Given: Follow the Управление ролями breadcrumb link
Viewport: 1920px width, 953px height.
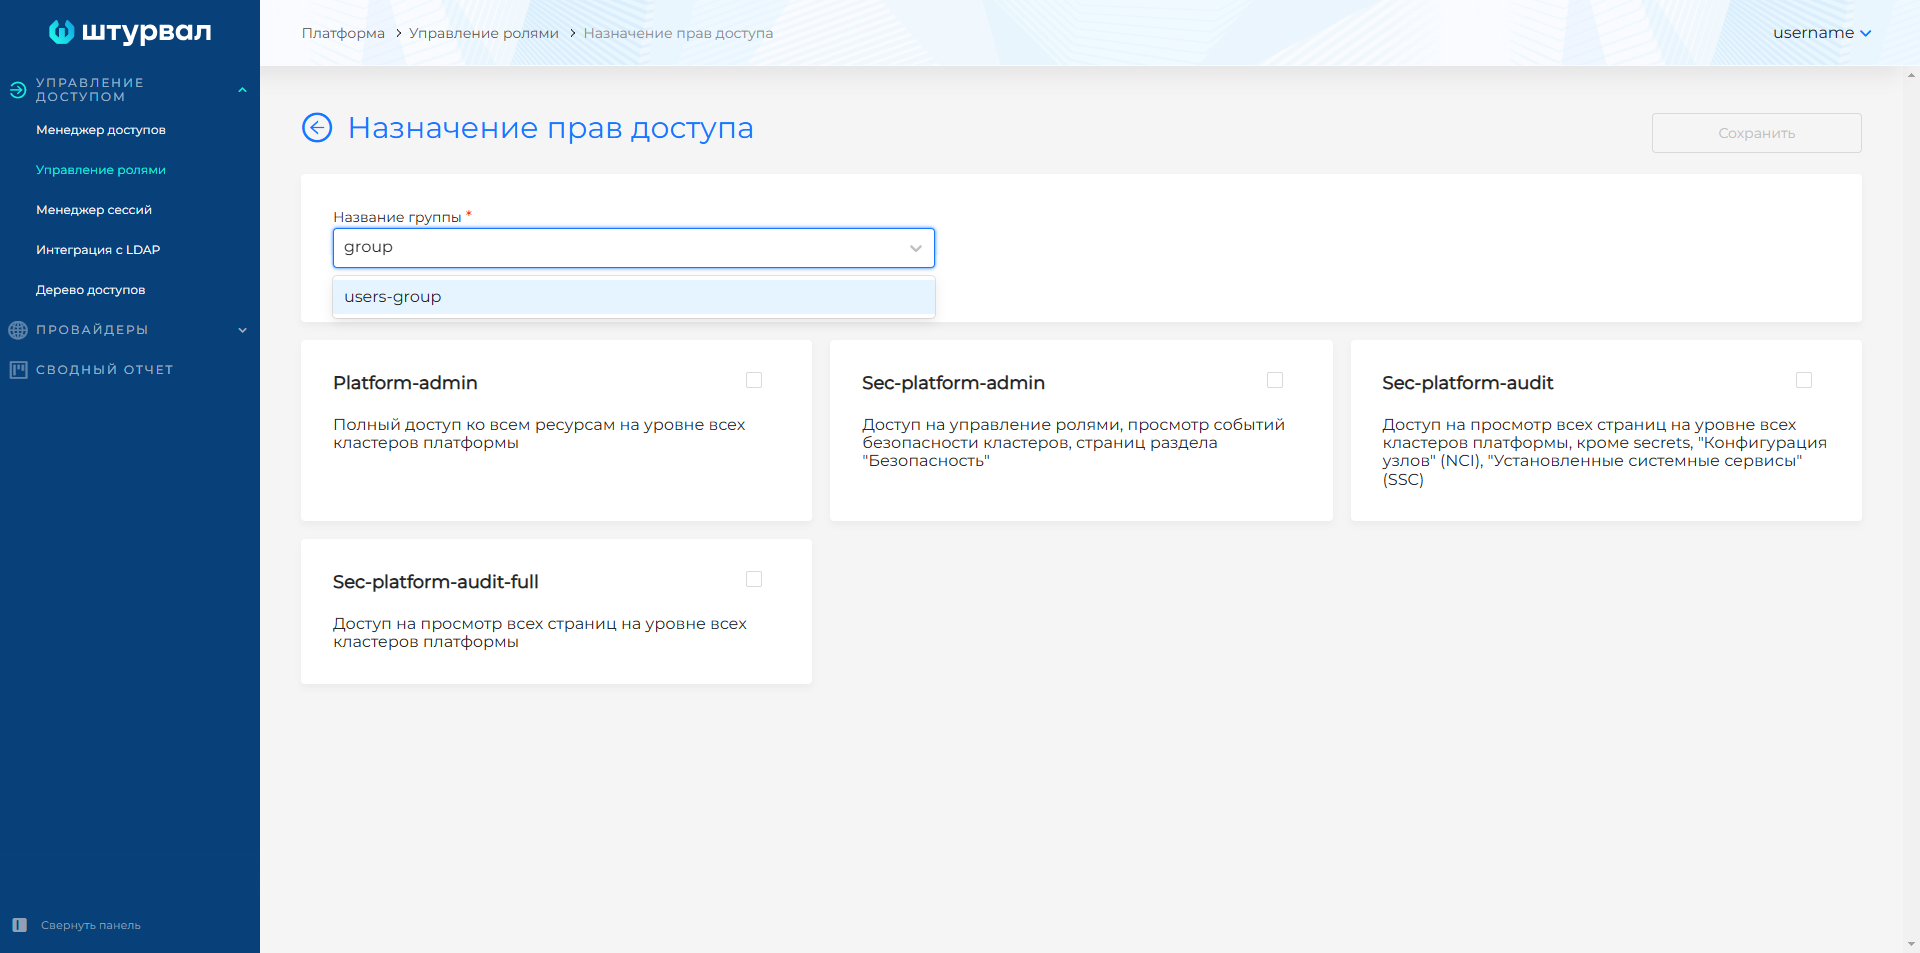Looking at the screenshot, I should click(x=483, y=33).
